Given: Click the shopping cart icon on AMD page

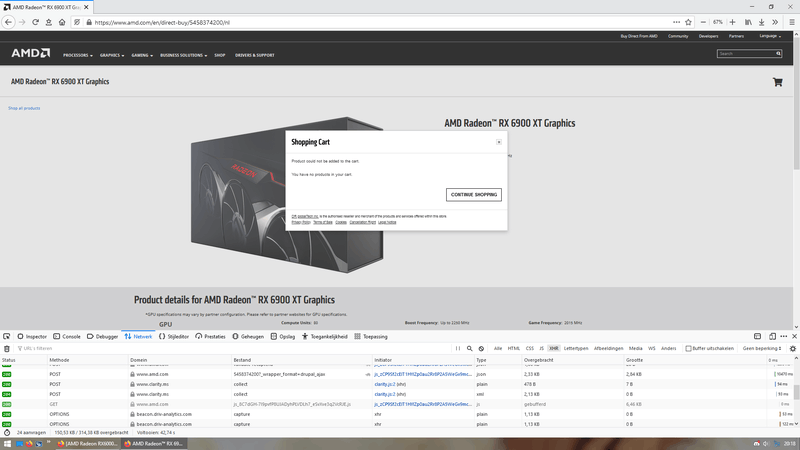Looking at the screenshot, I should point(778,82).
